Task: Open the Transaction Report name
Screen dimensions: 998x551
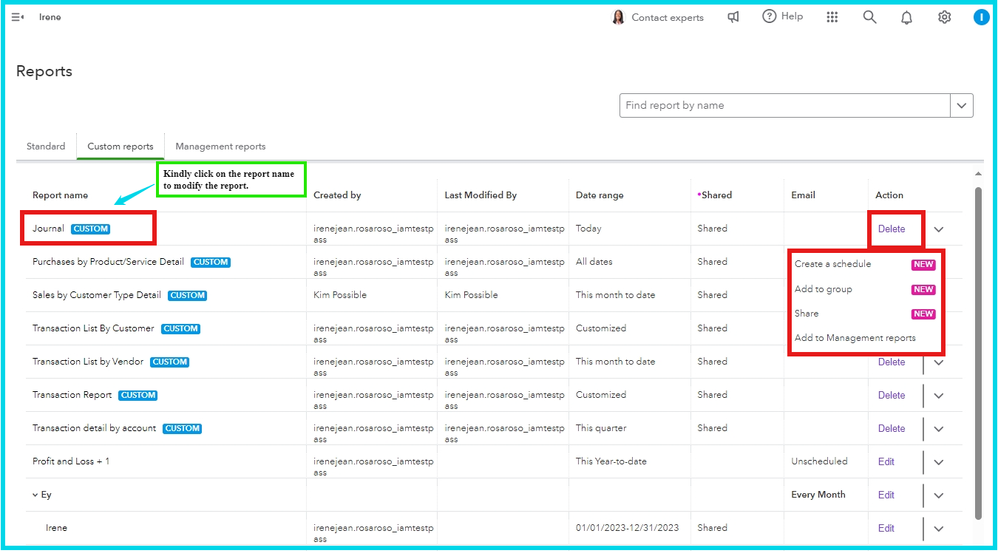Action: pos(72,394)
